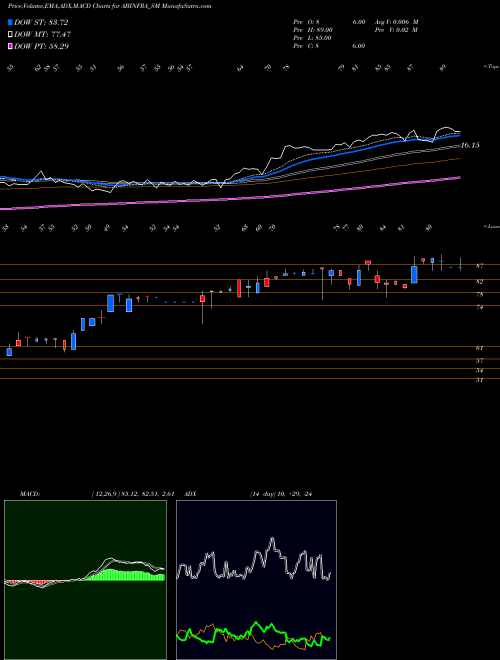Click the white DOW MT legend swatch
This screenshot has height=660, width=500.
coord(10,34)
